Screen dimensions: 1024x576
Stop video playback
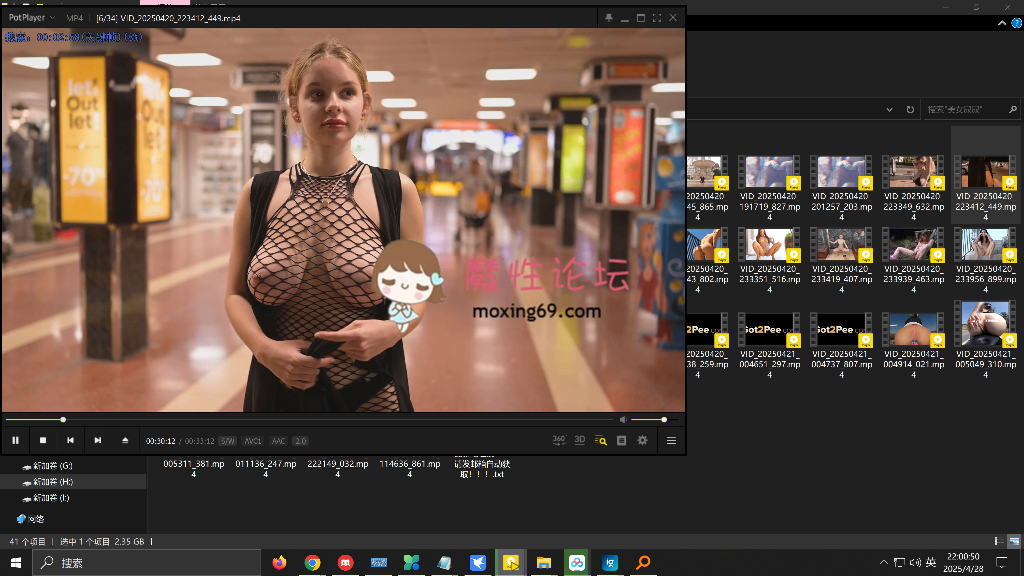tap(43, 440)
